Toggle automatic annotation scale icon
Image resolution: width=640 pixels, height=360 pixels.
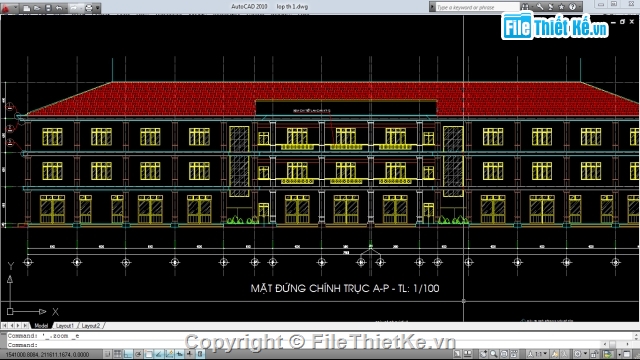pos(564,354)
